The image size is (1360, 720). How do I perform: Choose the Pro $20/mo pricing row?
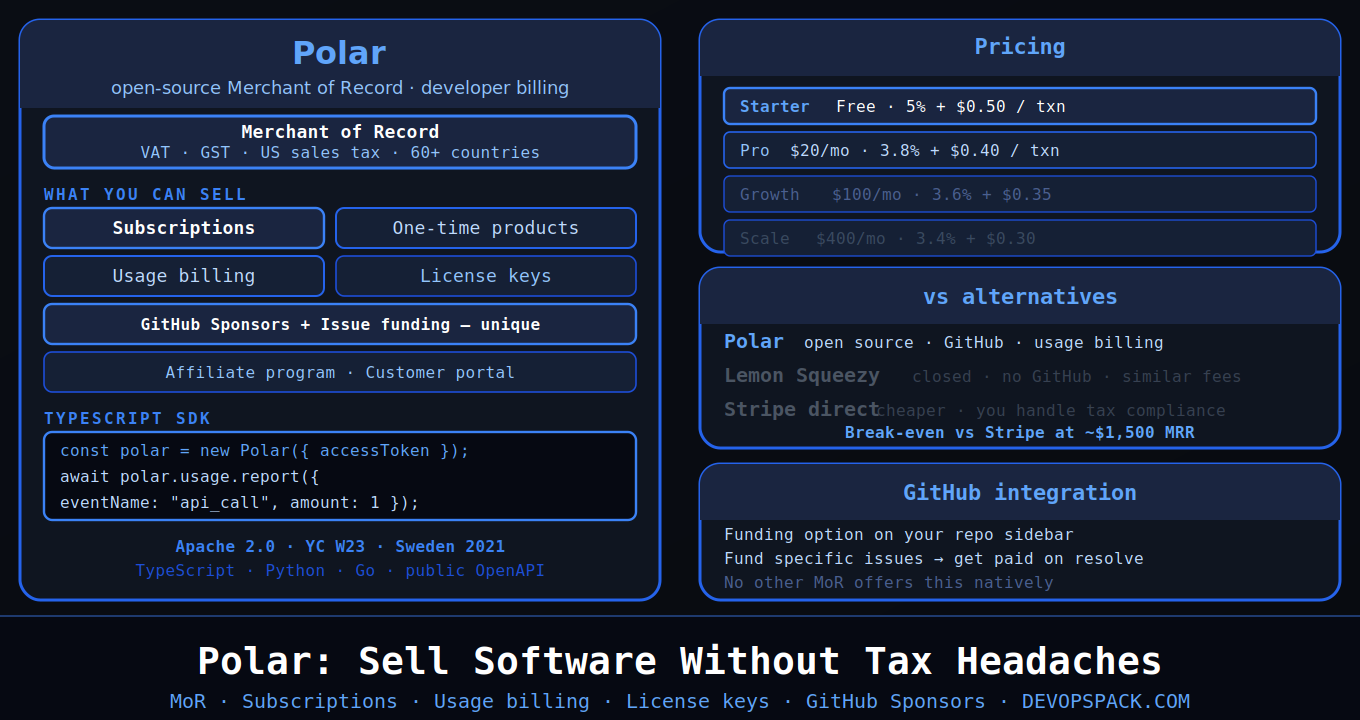point(1020,150)
